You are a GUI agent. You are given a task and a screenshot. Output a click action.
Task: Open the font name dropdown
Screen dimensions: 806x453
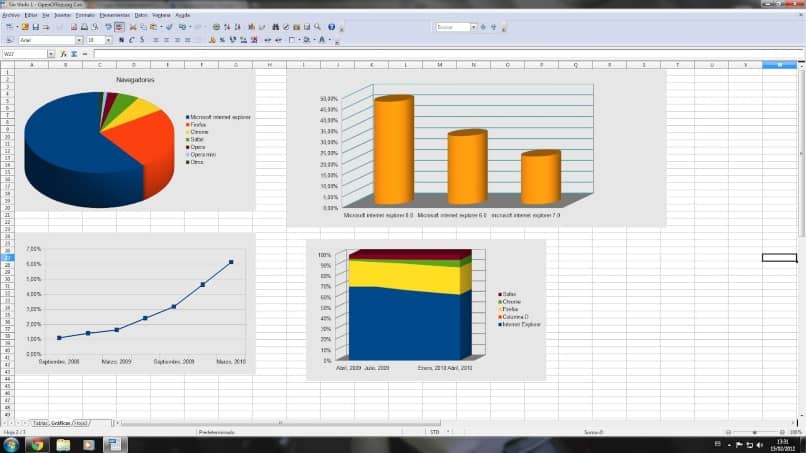coord(79,40)
